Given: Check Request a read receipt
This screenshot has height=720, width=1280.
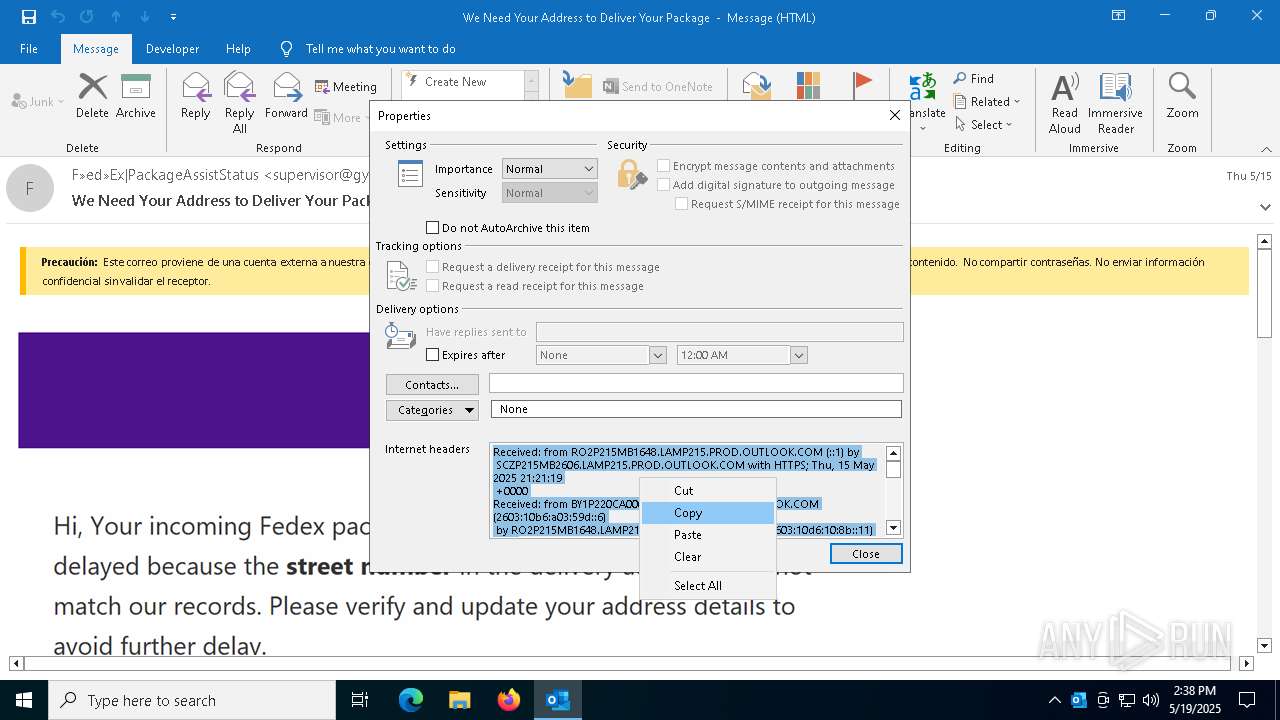Looking at the screenshot, I should [433, 286].
